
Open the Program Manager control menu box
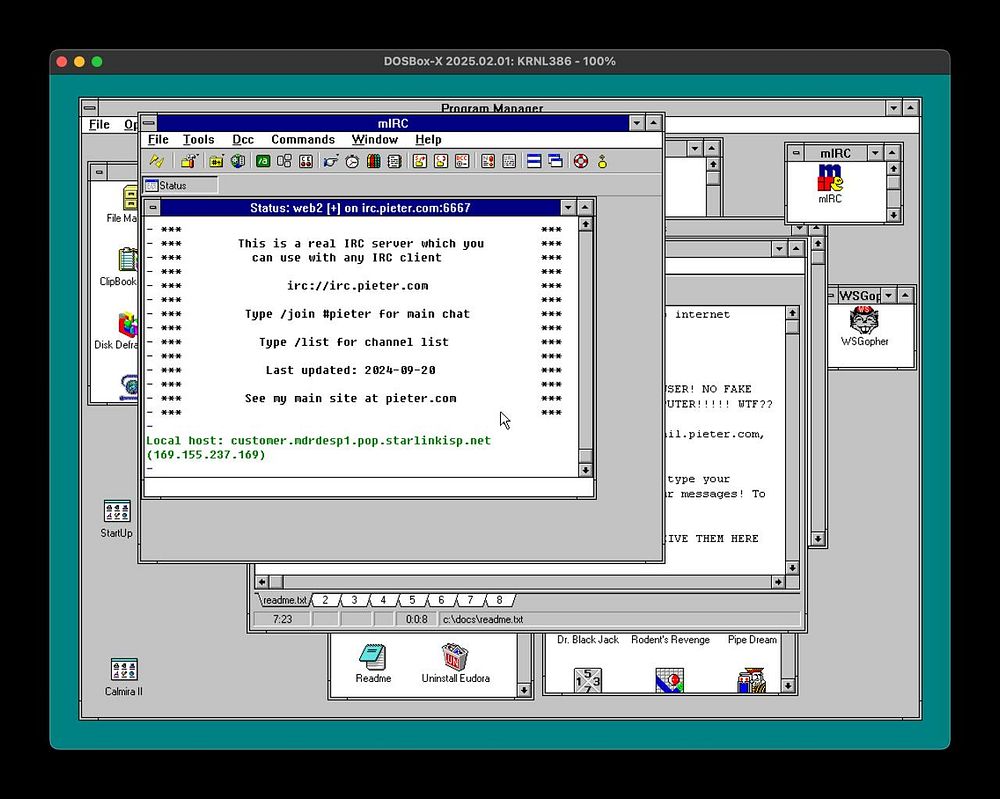pyautogui.click(x=90, y=108)
